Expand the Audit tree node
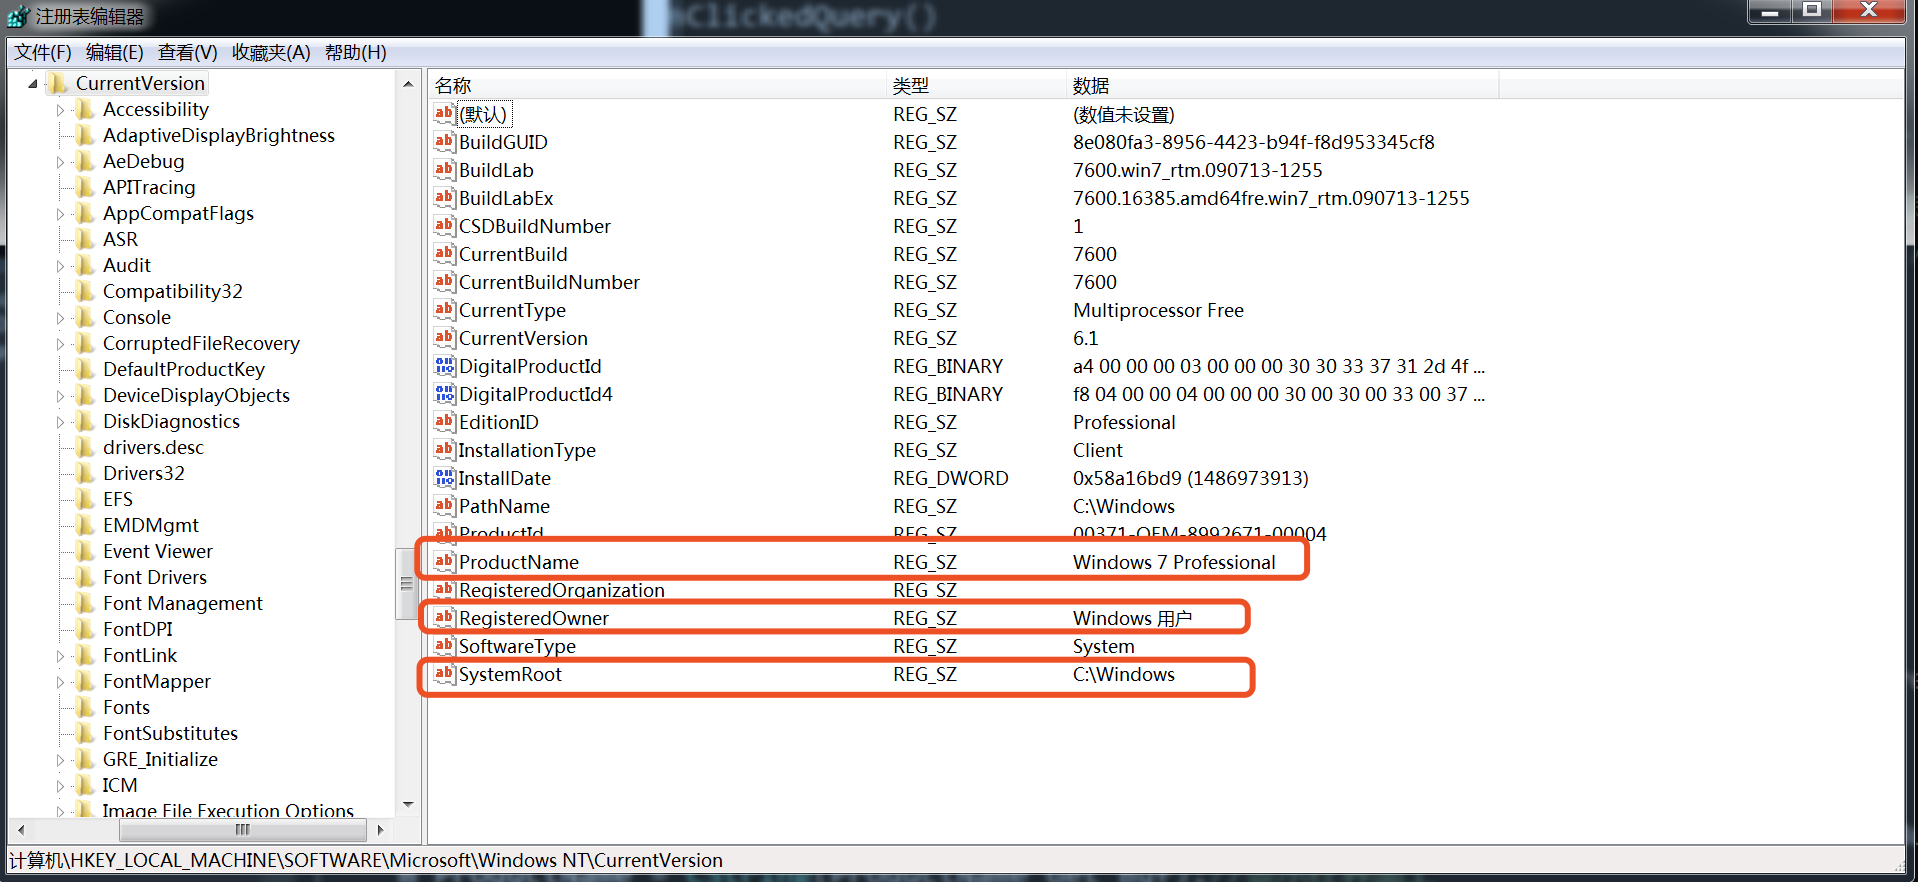1918x882 pixels. point(60,266)
